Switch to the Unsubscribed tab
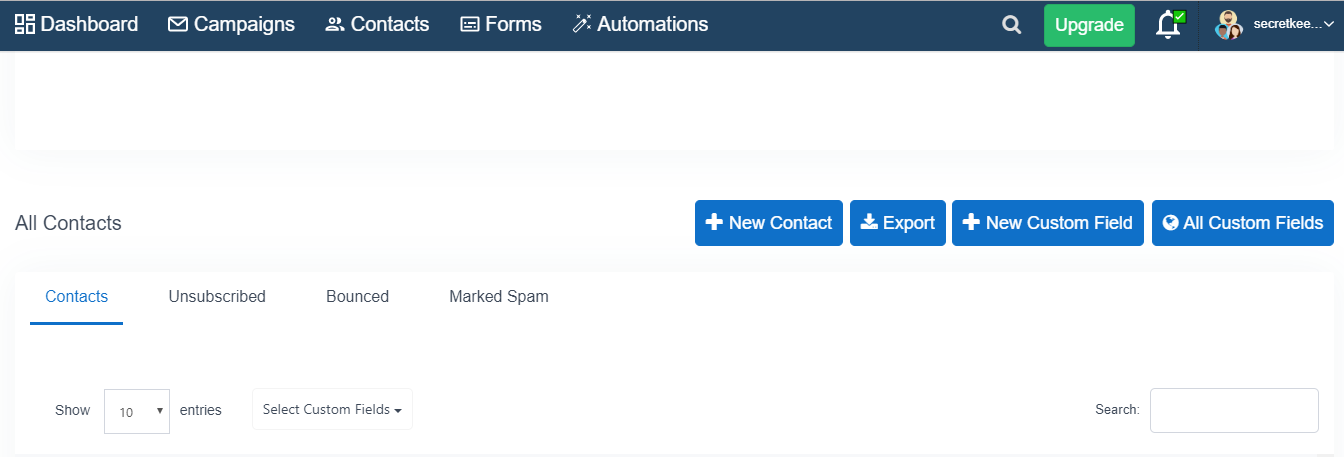 coord(217,296)
